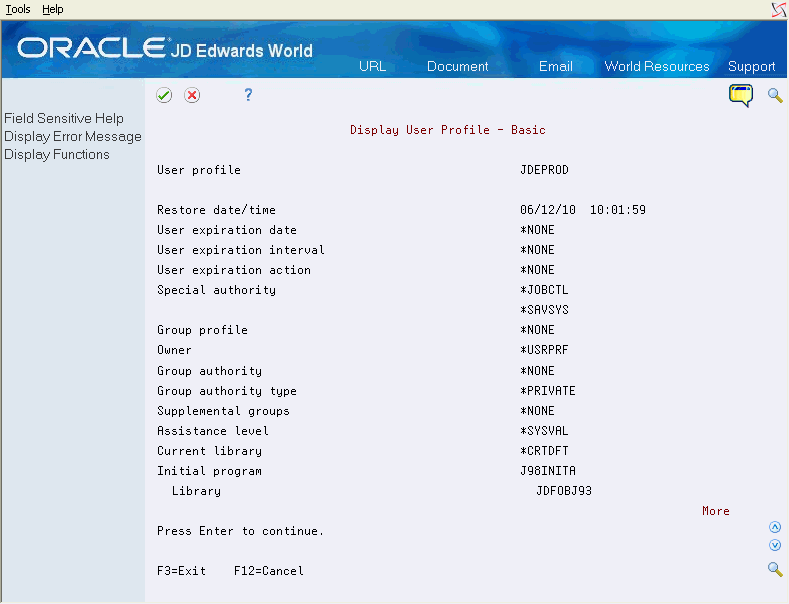Image resolution: width=789 pixels, height=604 pixels.
Task: Click the JDFOBJ93 library value
Action: [564, 491]
